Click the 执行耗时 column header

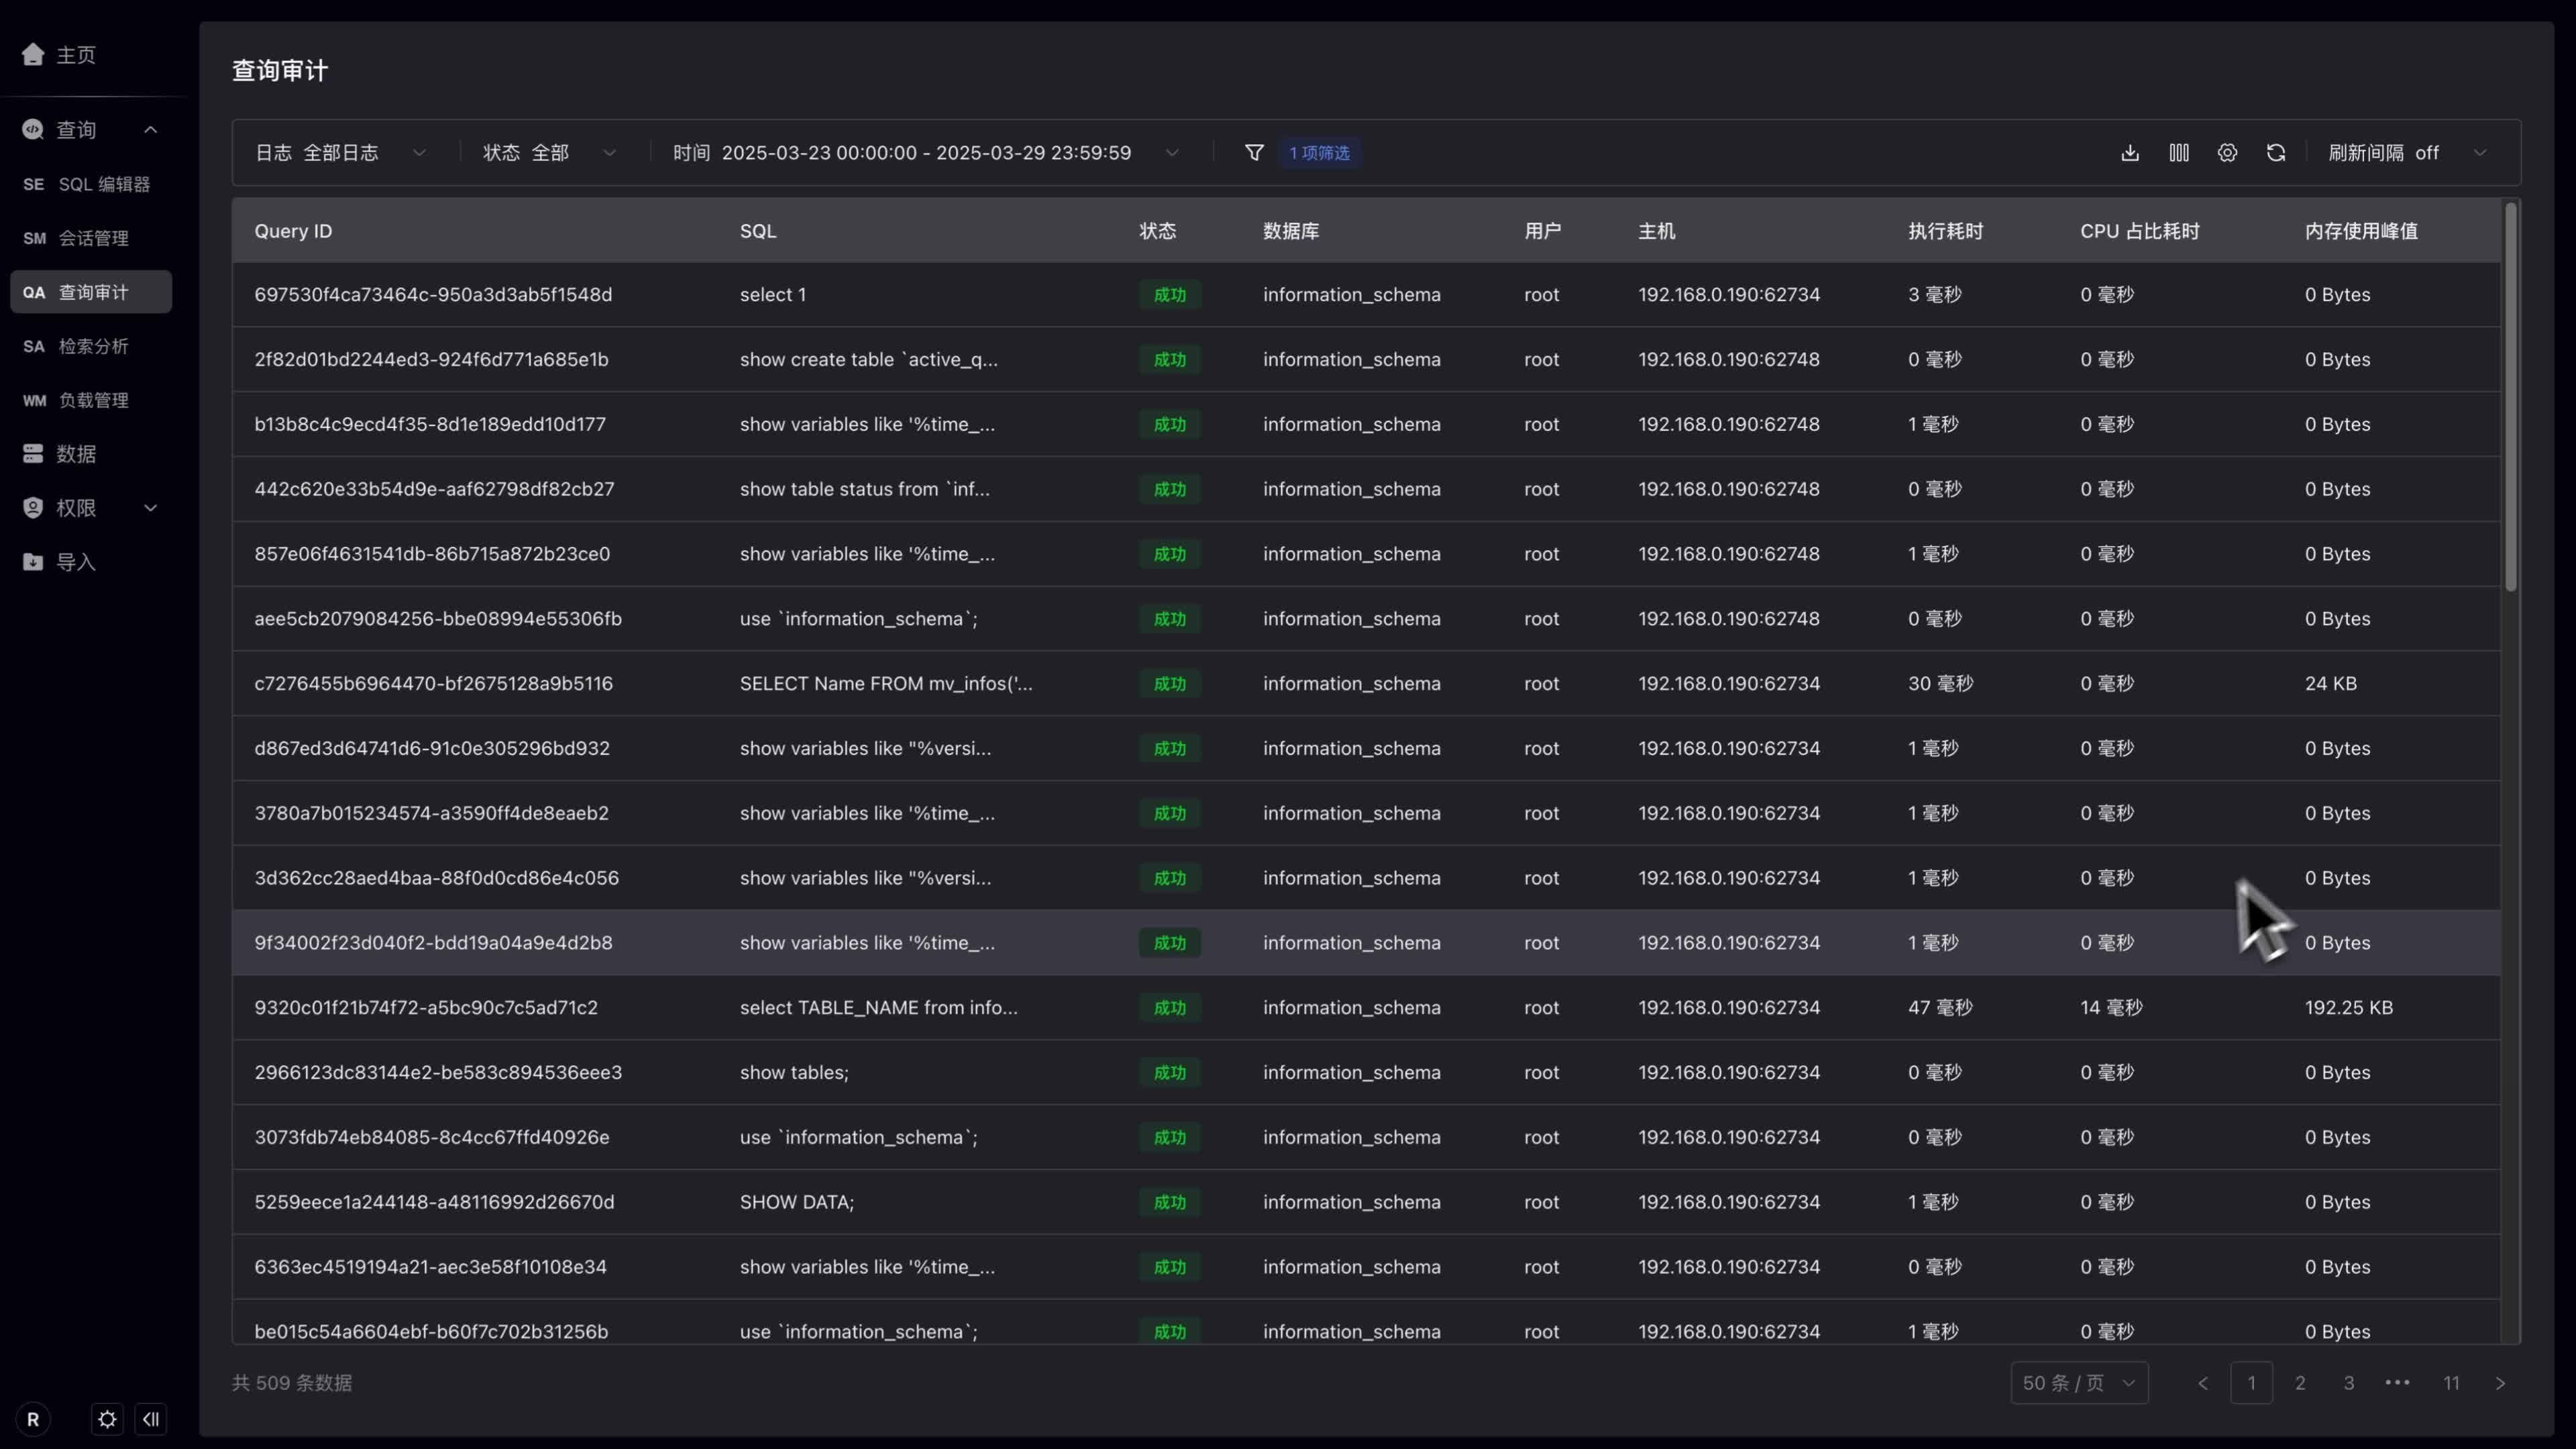click(x=1945, y=231)
